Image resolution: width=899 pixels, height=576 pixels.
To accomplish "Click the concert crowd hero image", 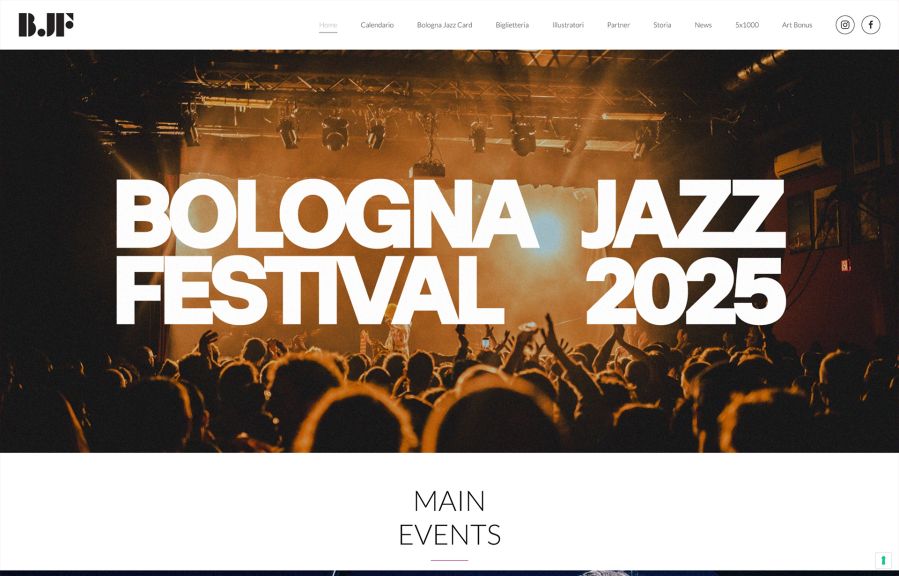I will (450, 390).
